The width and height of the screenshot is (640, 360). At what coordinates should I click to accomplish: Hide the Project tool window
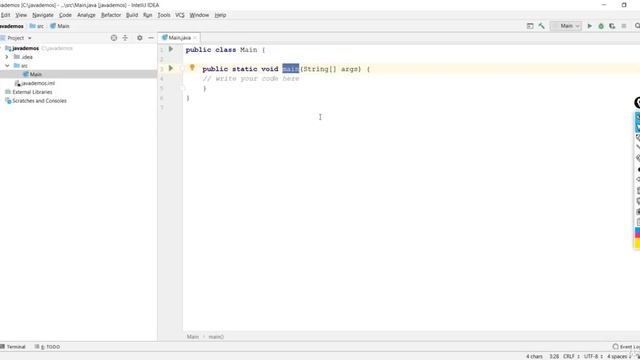(151, 38)
